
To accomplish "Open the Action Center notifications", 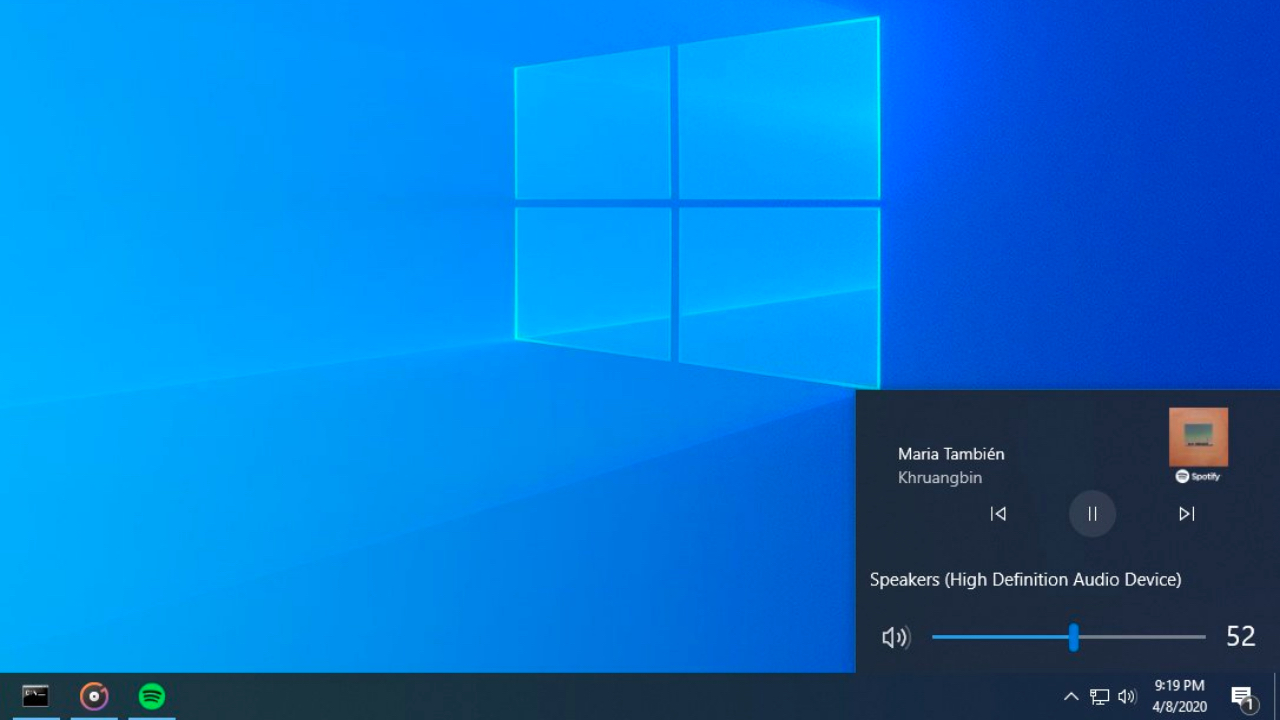I will point(1242,697).
